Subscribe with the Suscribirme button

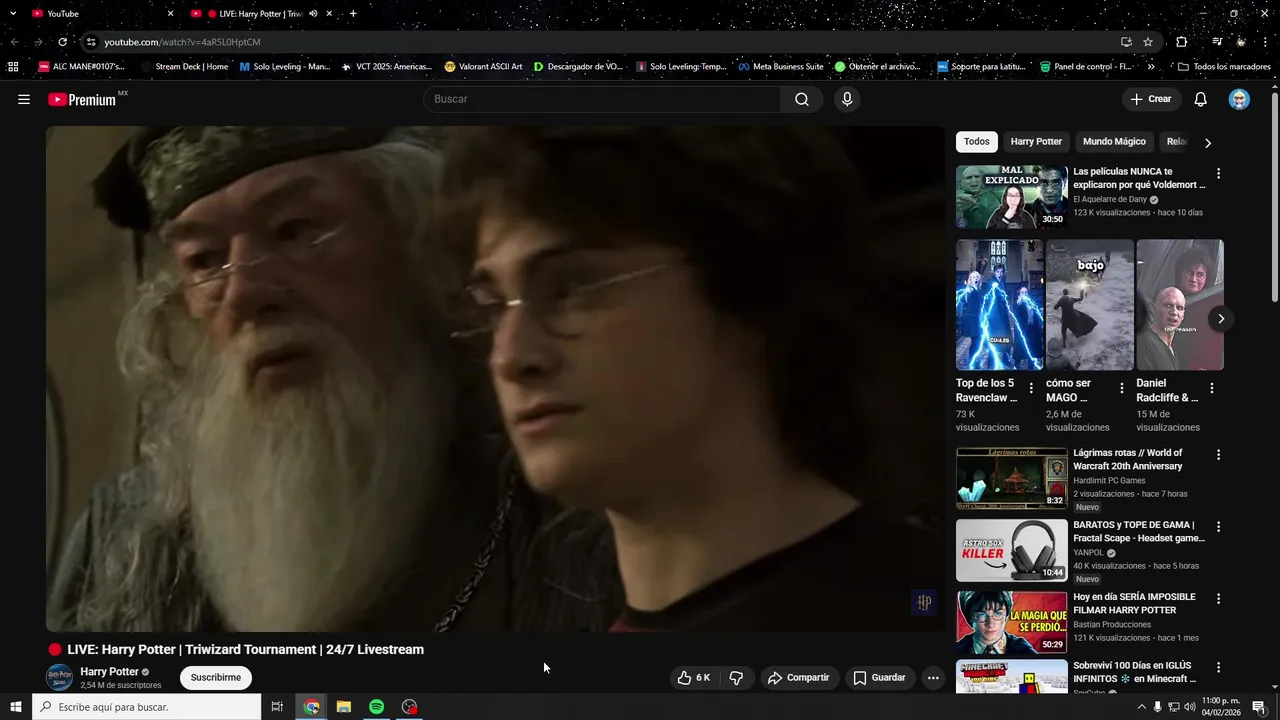pyautogui.click(x=216, y=677)
